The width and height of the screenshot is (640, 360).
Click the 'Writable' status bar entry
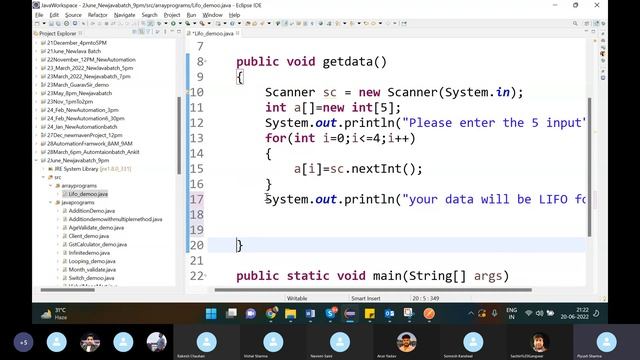[x=297, y=298]
